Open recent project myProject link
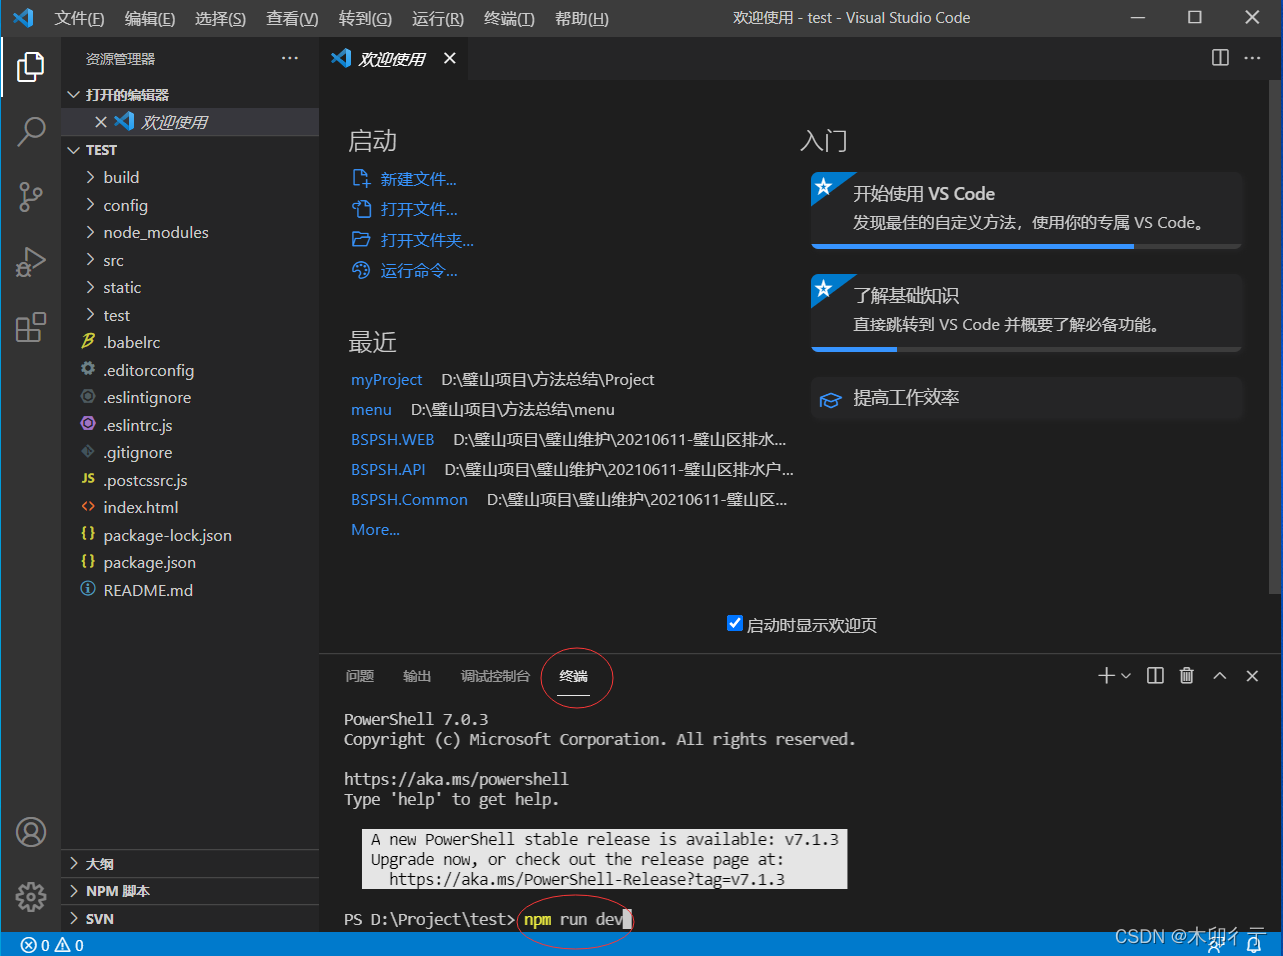The height and width of the screenshot is (956, 1283). coord(386,379)
